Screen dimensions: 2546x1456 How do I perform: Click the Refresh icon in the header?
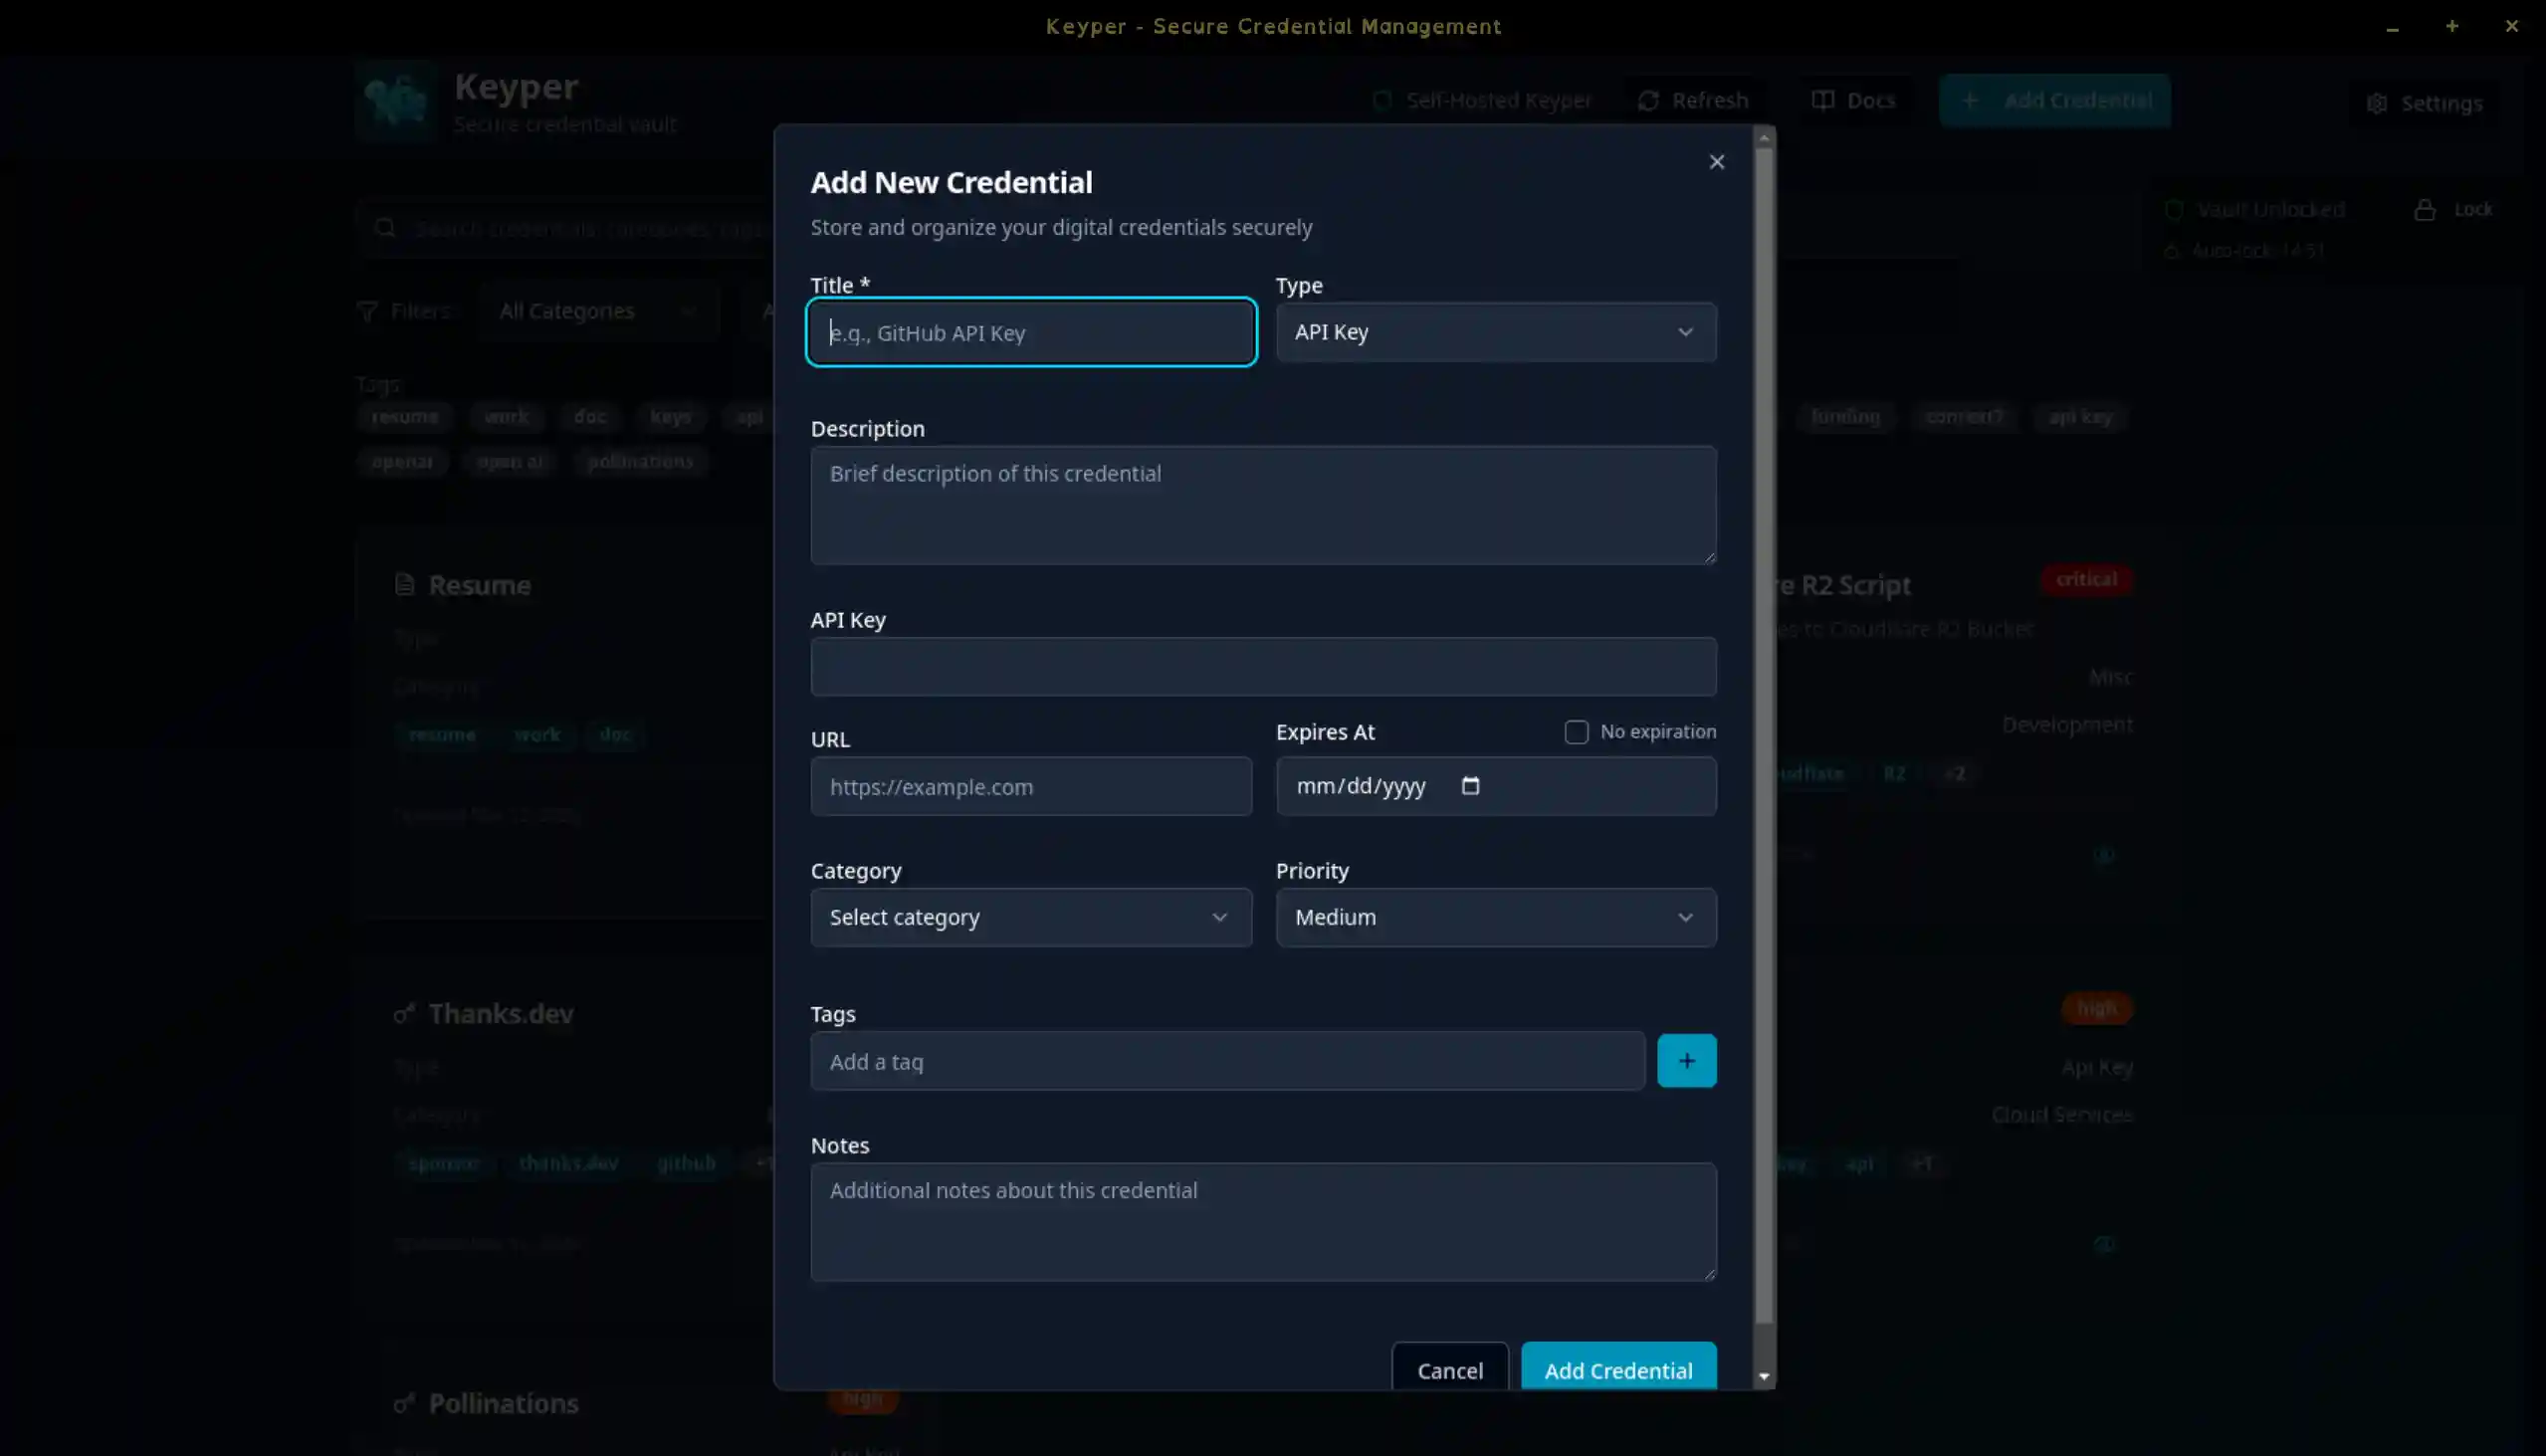tap(1648, 99)
